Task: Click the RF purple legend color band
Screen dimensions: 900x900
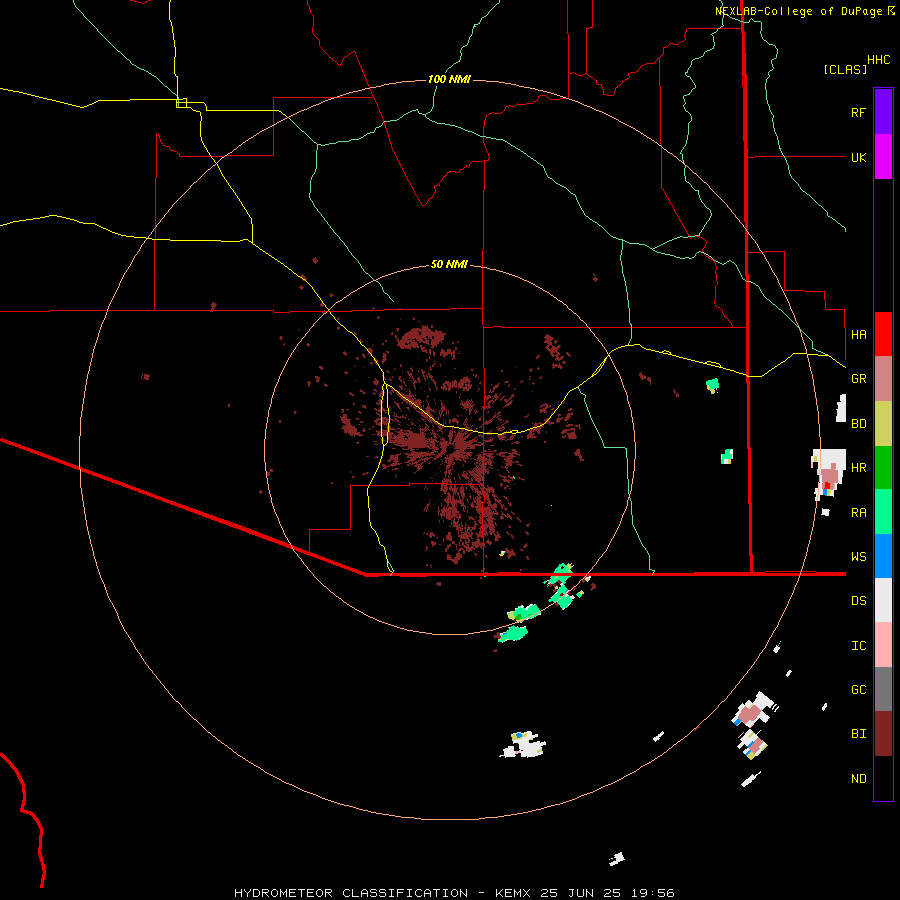Action: pyautogui.click(x=883, y=112)
